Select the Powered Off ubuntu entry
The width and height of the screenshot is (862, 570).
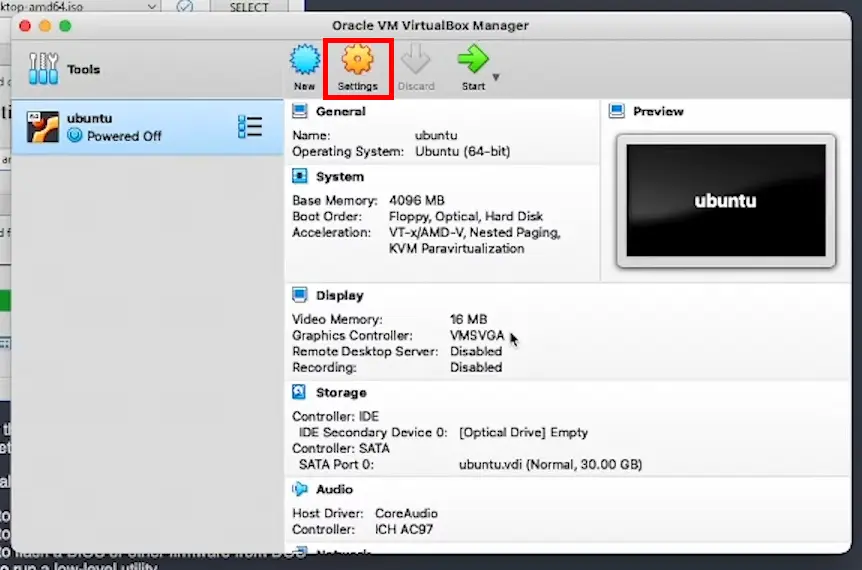(148, 127)
